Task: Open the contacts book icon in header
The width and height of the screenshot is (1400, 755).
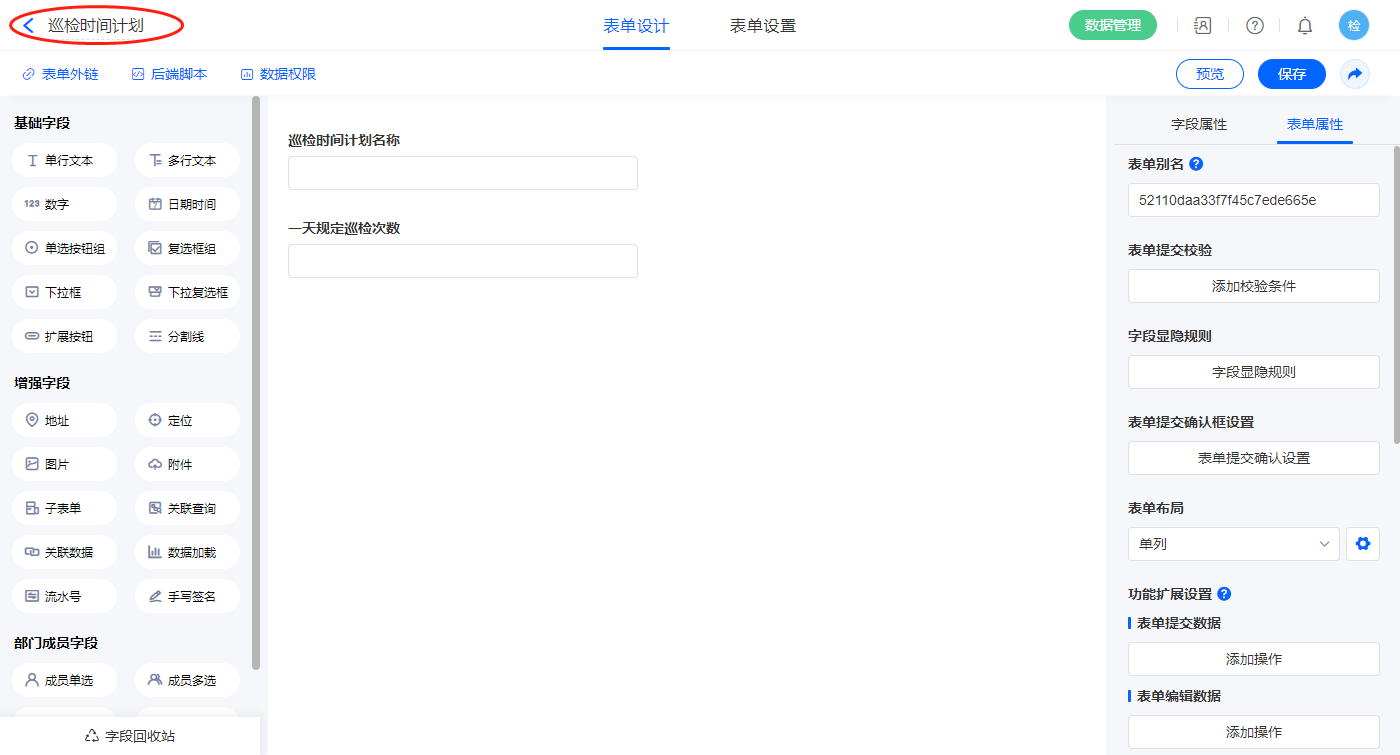Action: click(x=1203, y=26)
